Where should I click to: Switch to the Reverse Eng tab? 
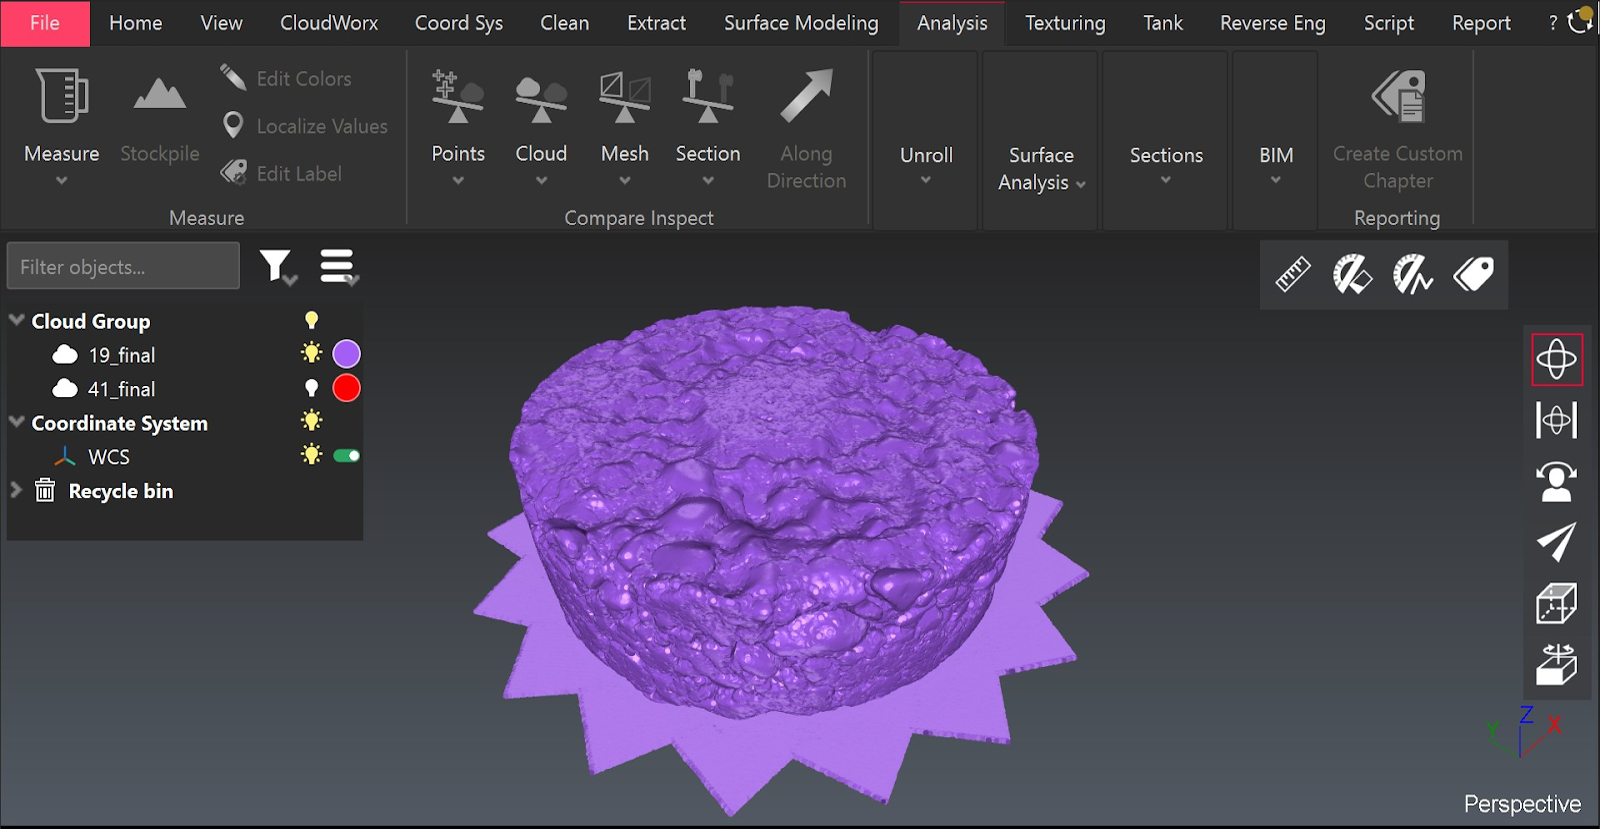tap(1273, 23)
